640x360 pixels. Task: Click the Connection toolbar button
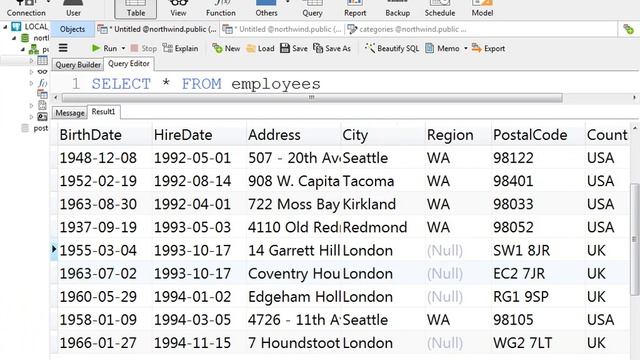tap(26, 9)
